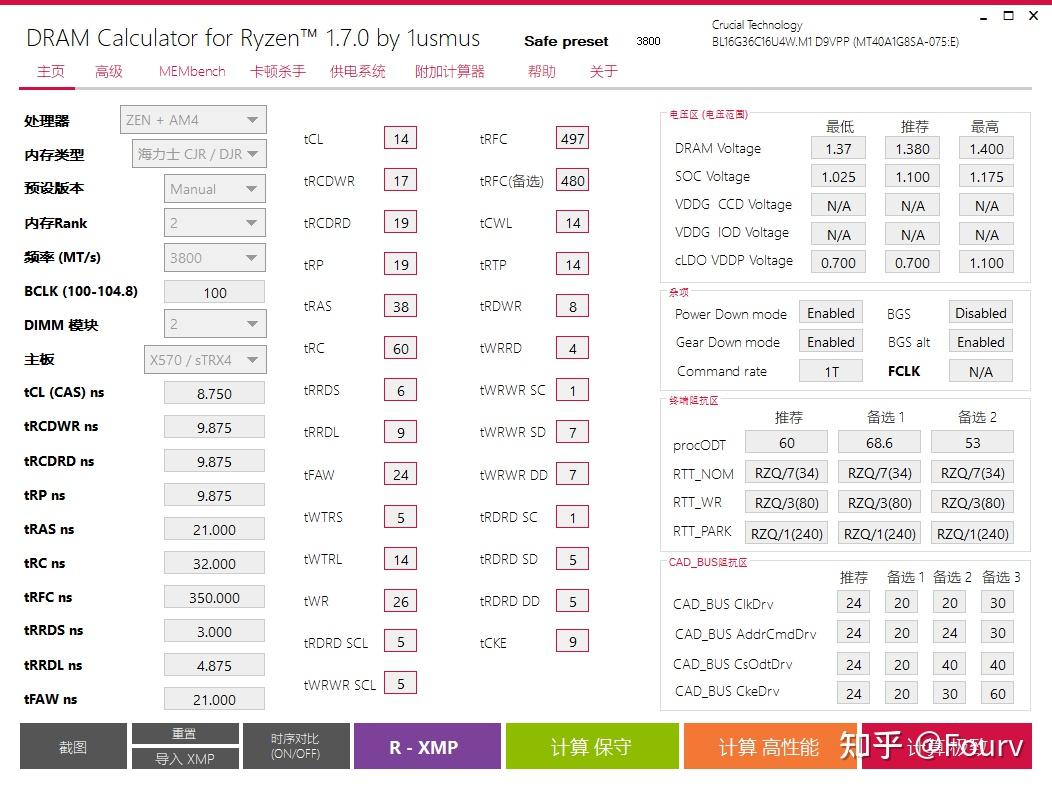Maximize the DRAM Calculator window
Screen dimensions: 1052x790
(1008, 15)
